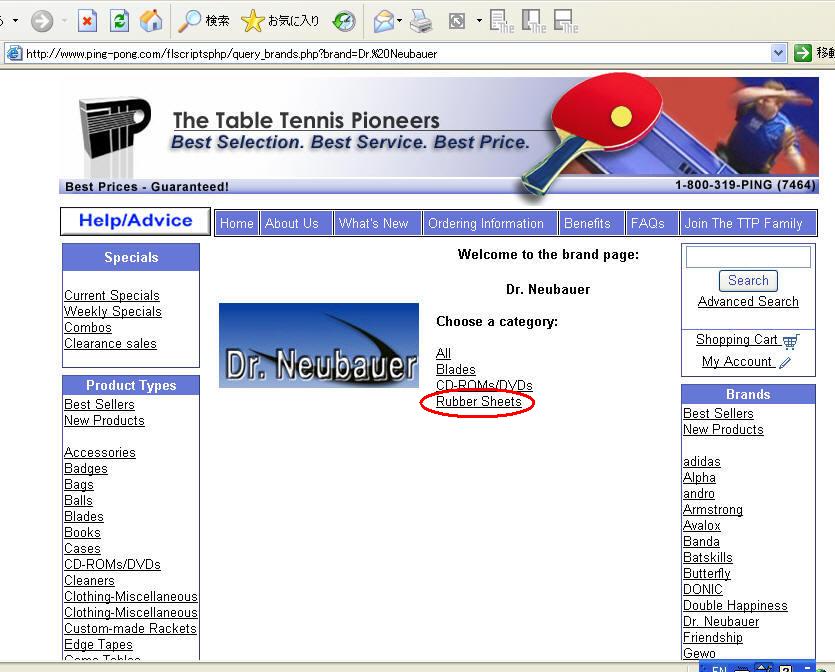Click the browser address bar URL field

point(397,53)
